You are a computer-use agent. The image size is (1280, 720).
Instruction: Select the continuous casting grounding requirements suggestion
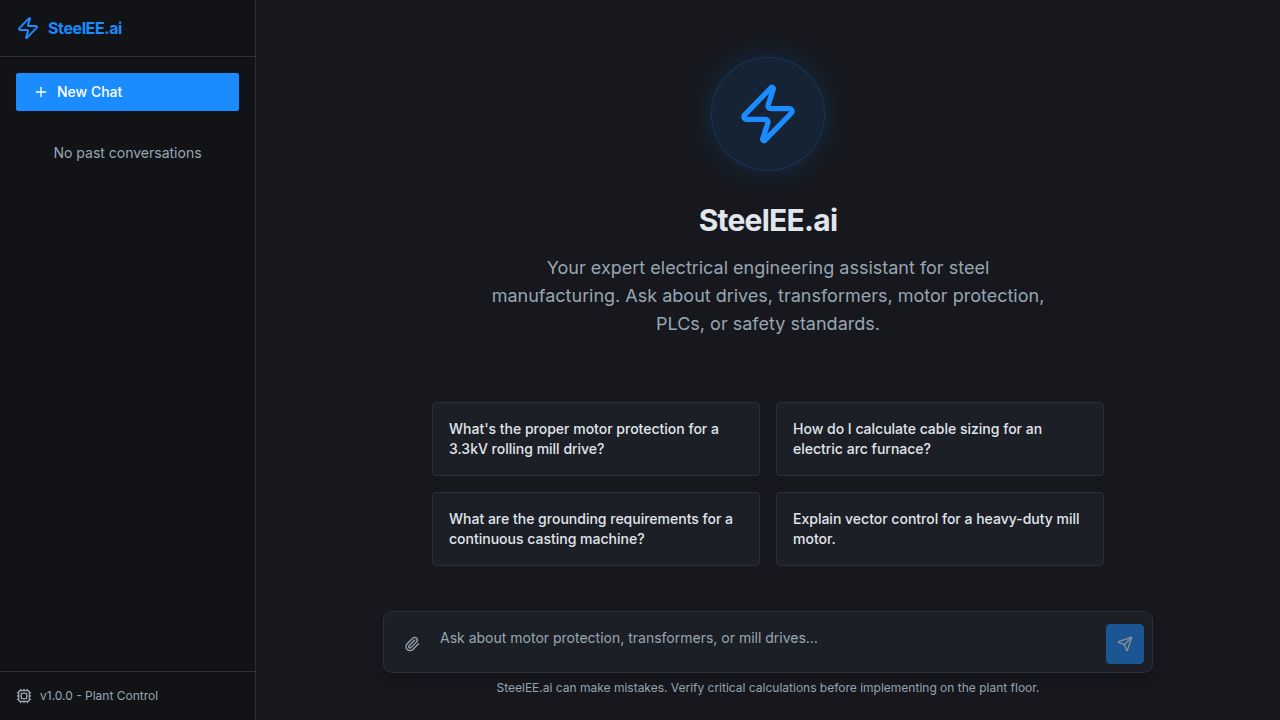point(595,528)
